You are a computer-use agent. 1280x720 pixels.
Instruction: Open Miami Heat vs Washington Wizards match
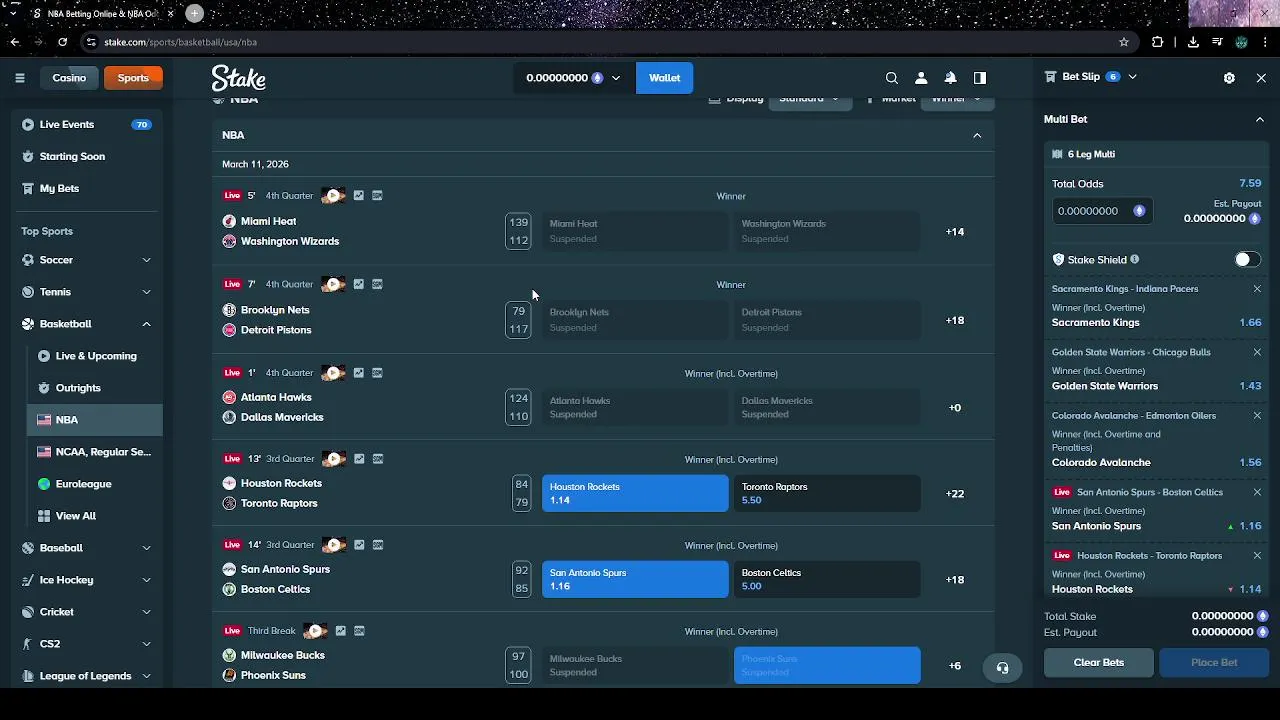pos(289,231)
